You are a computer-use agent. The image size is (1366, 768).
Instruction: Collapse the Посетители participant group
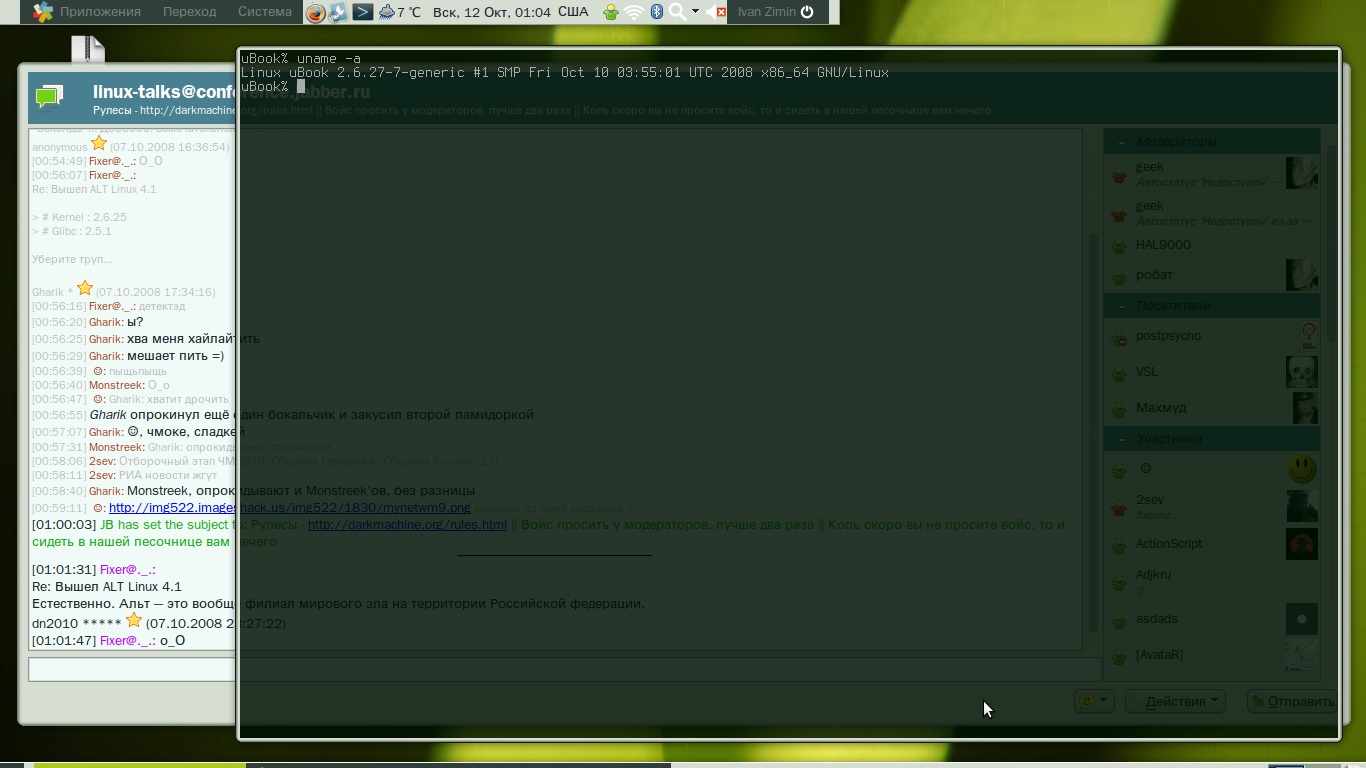pyautogui.click(x=1121, y=306)
